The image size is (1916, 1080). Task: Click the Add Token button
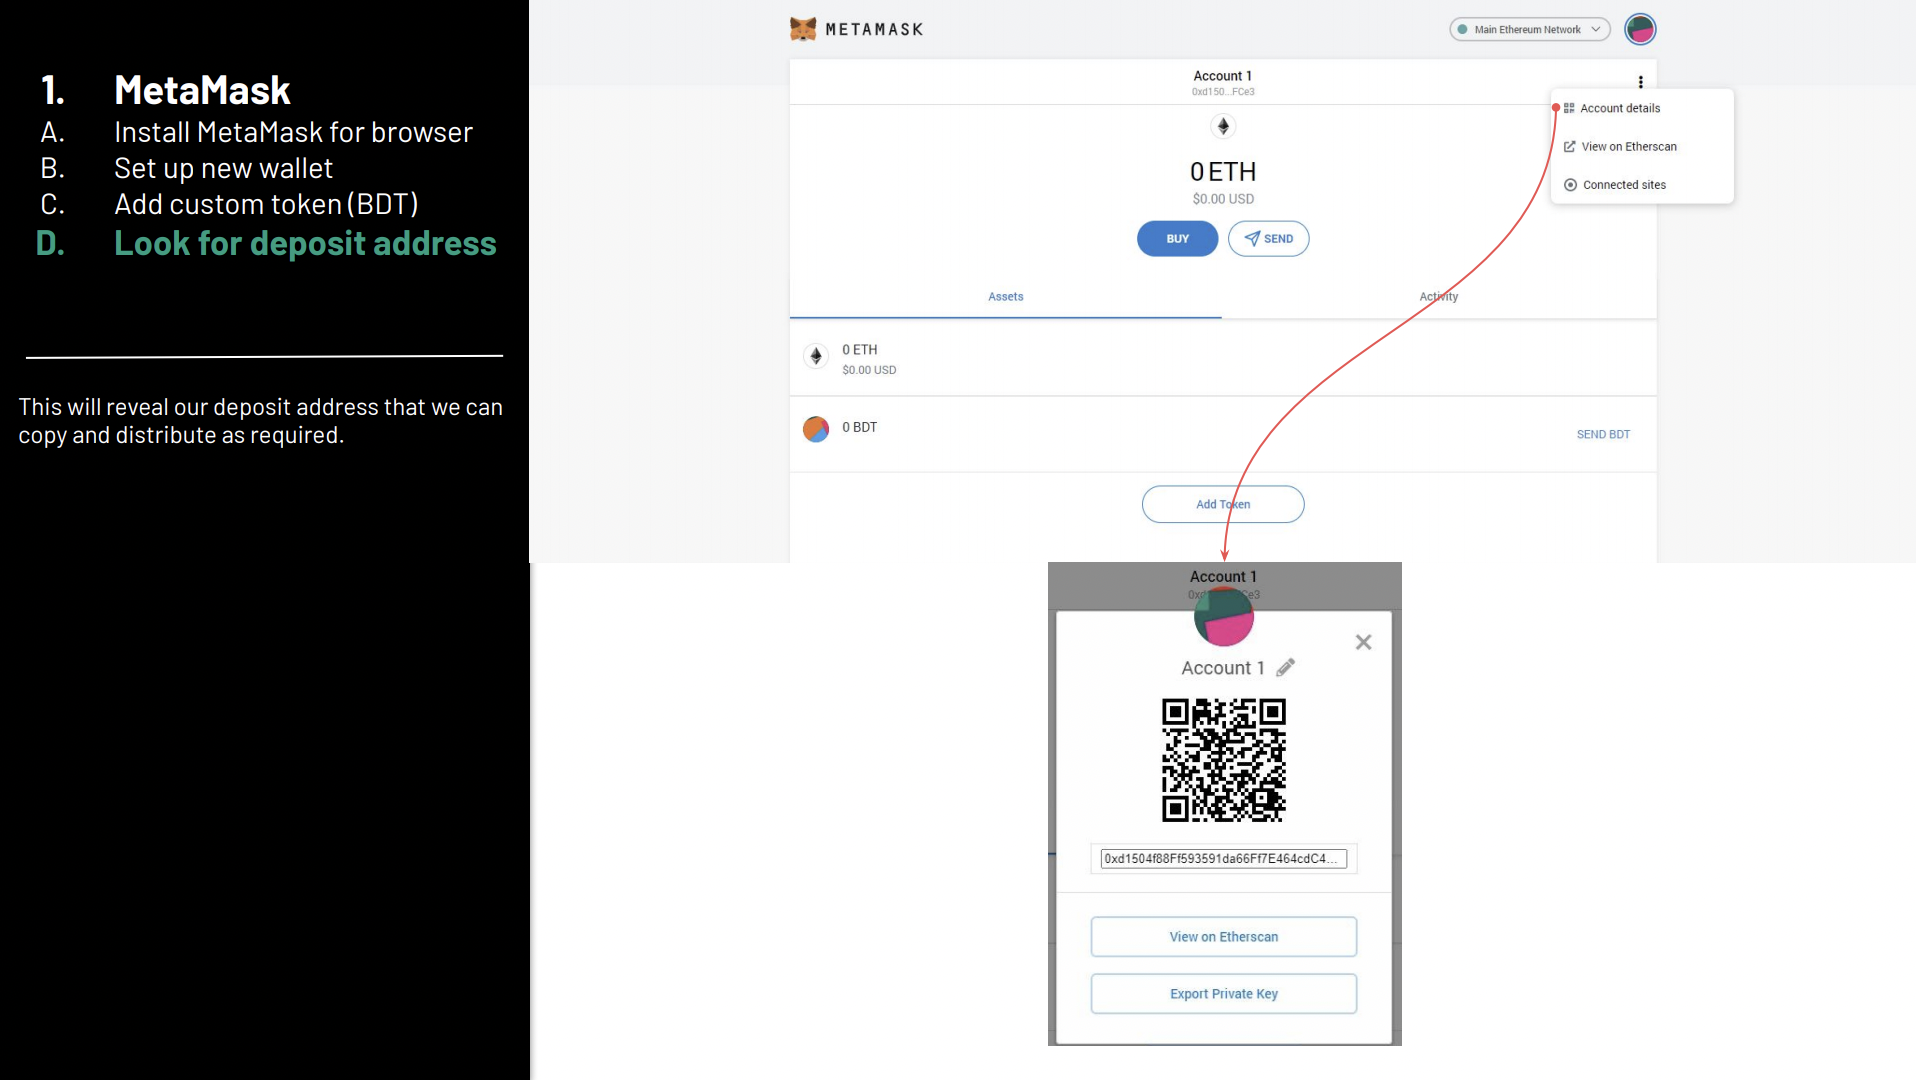pyautogui.click(x=1222, y=504)
